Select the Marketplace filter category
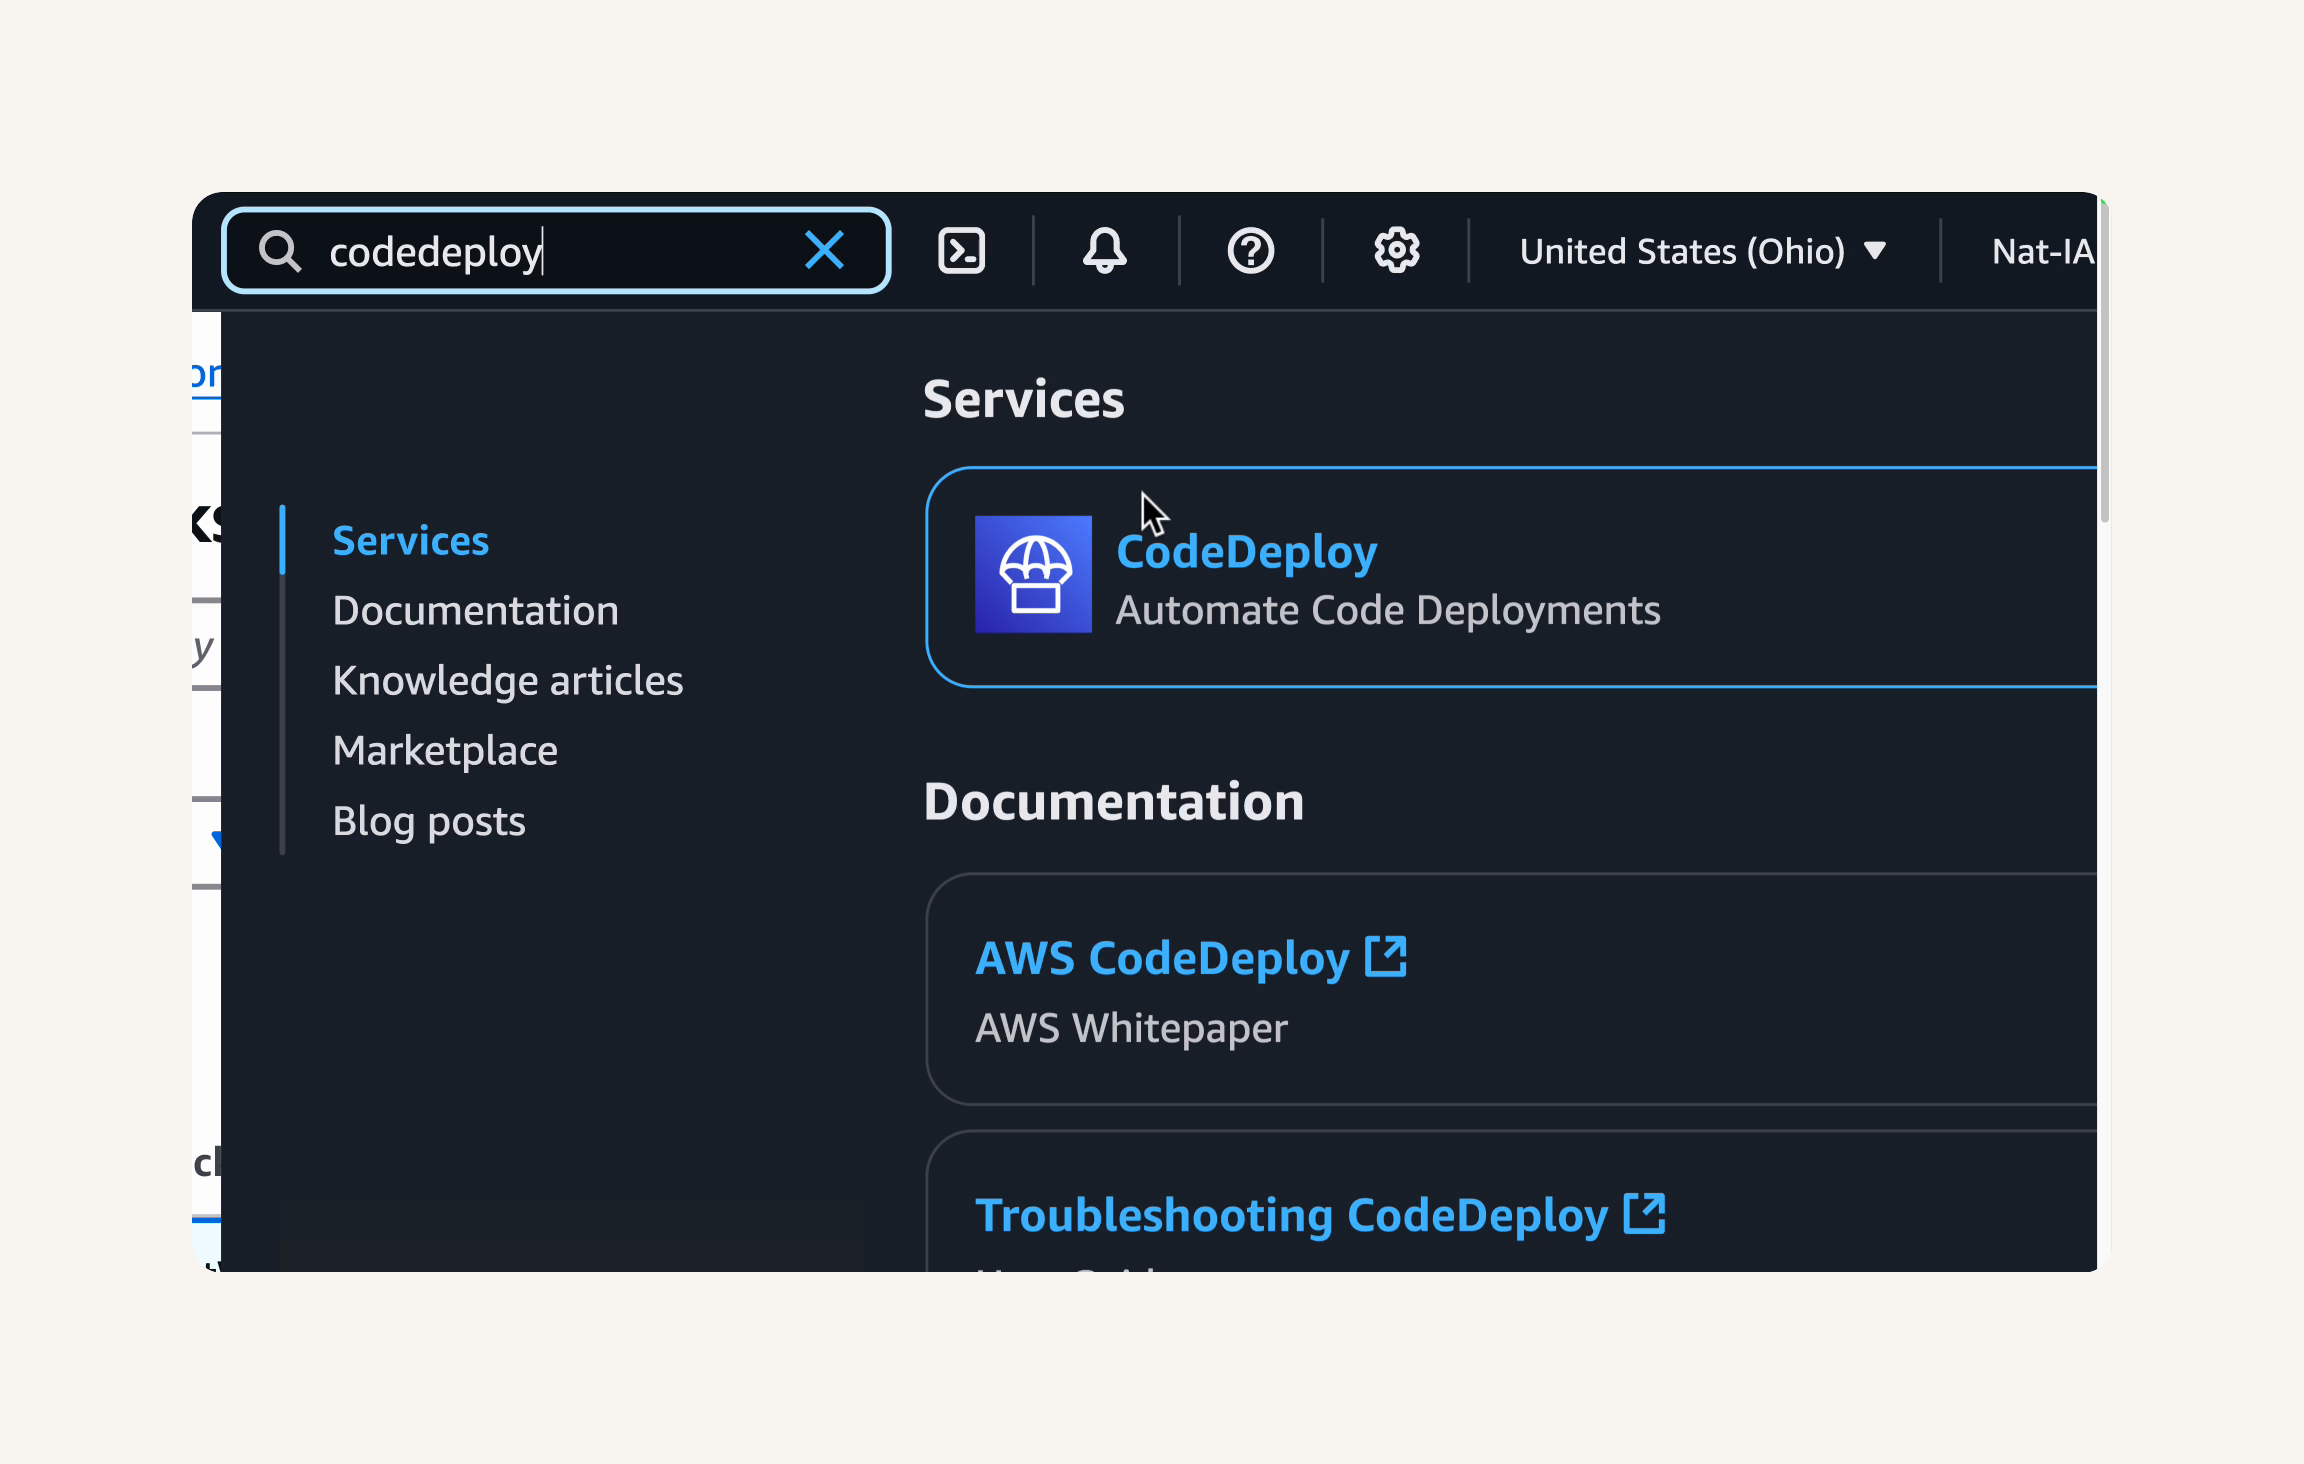Screen dimensions: 2304x1464 (x=445, y=751)
